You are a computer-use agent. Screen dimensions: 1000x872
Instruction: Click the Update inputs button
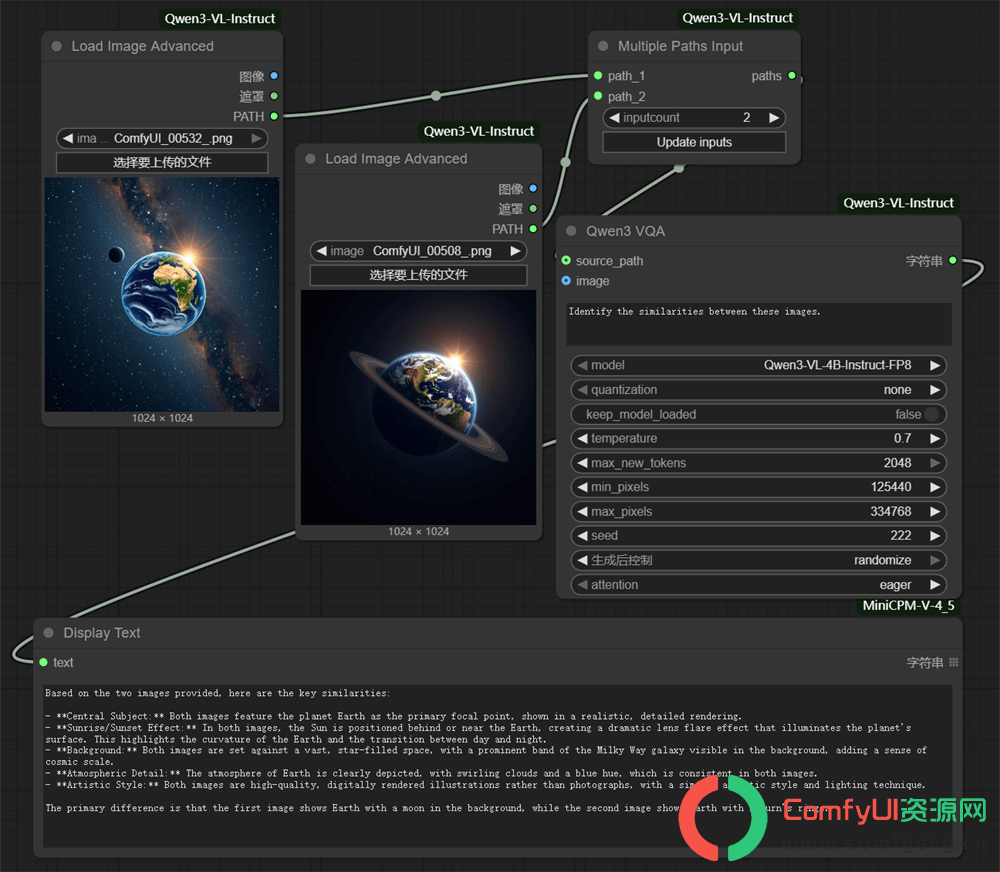tap(694, 142)
